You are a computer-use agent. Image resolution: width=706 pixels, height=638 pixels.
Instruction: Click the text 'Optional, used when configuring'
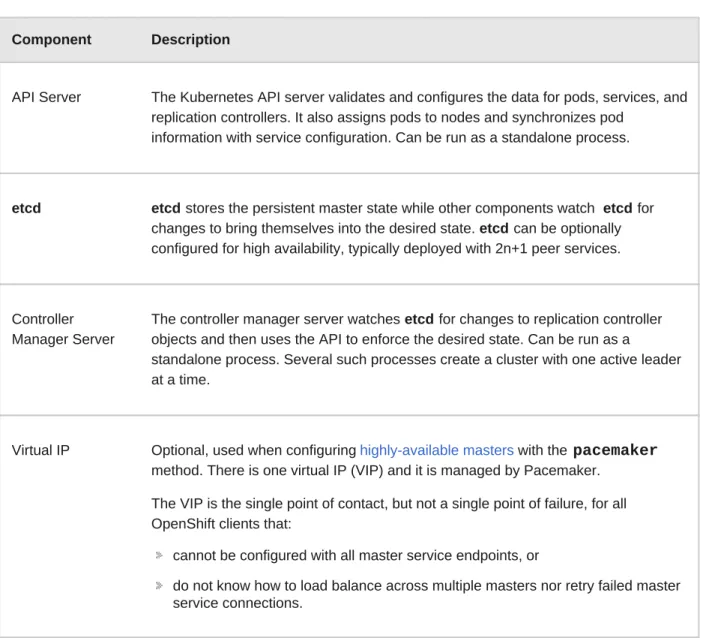click(253, 450)
